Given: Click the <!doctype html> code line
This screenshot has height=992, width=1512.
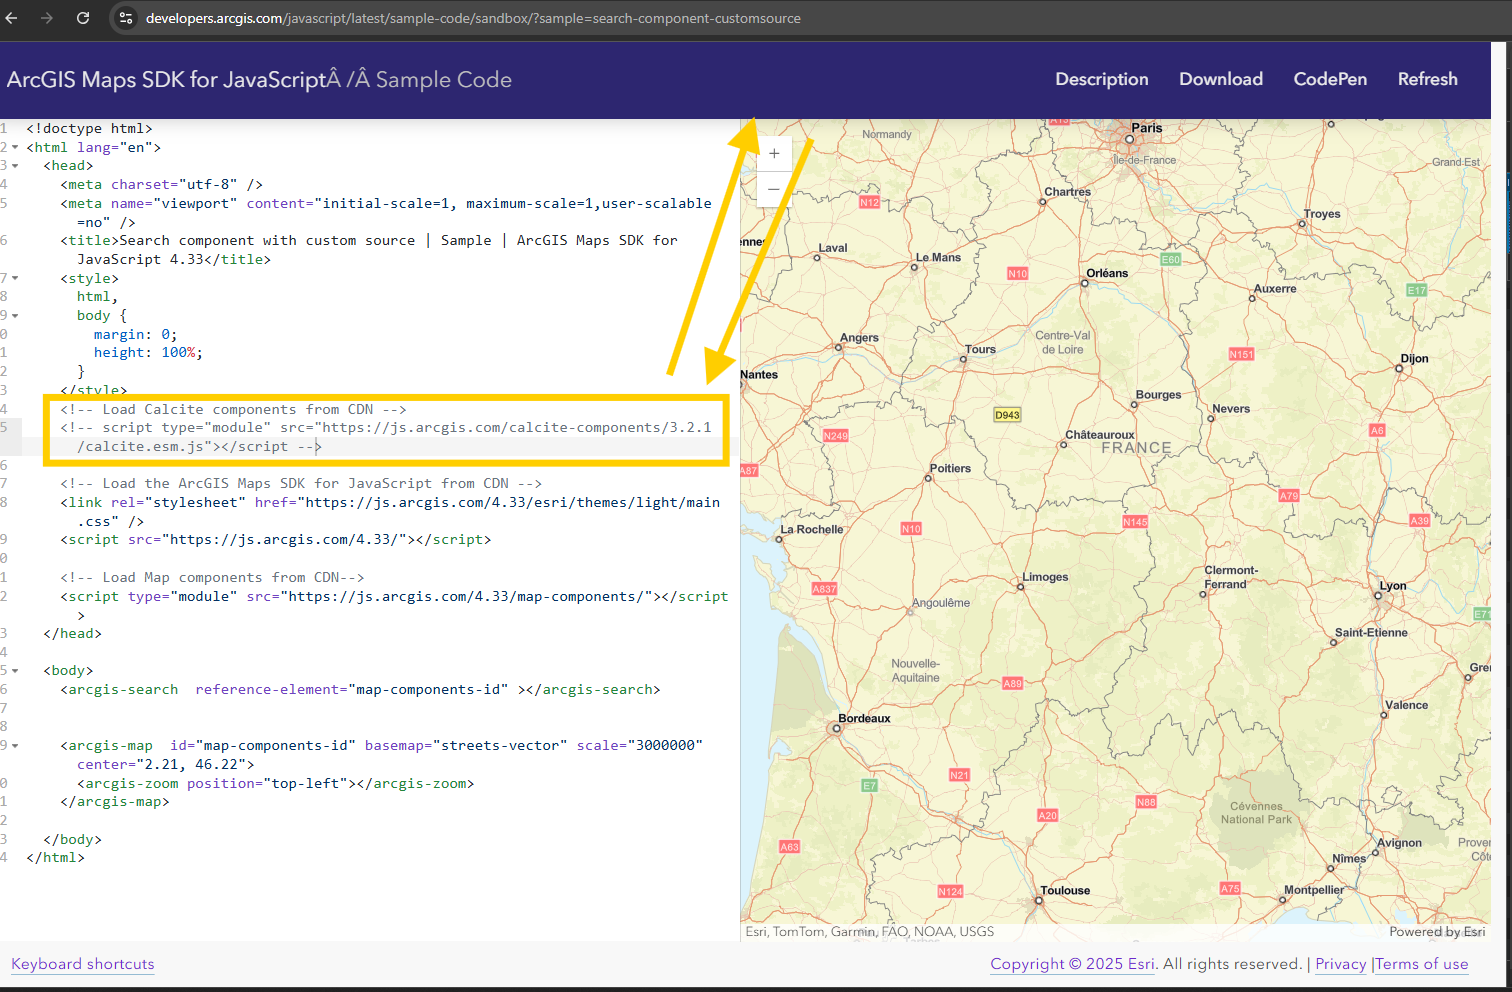Looking at the screenshot, I should click(89, 129).
